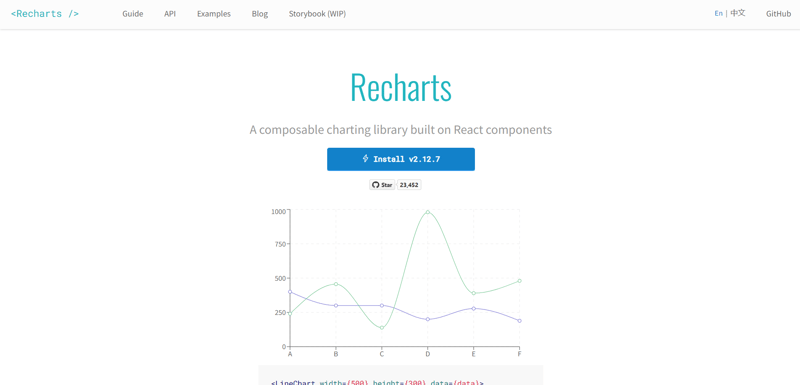The height and width of the screenshot is (385, 800).
Task: Click the 750 y-axis label
Action: (280, 244)
